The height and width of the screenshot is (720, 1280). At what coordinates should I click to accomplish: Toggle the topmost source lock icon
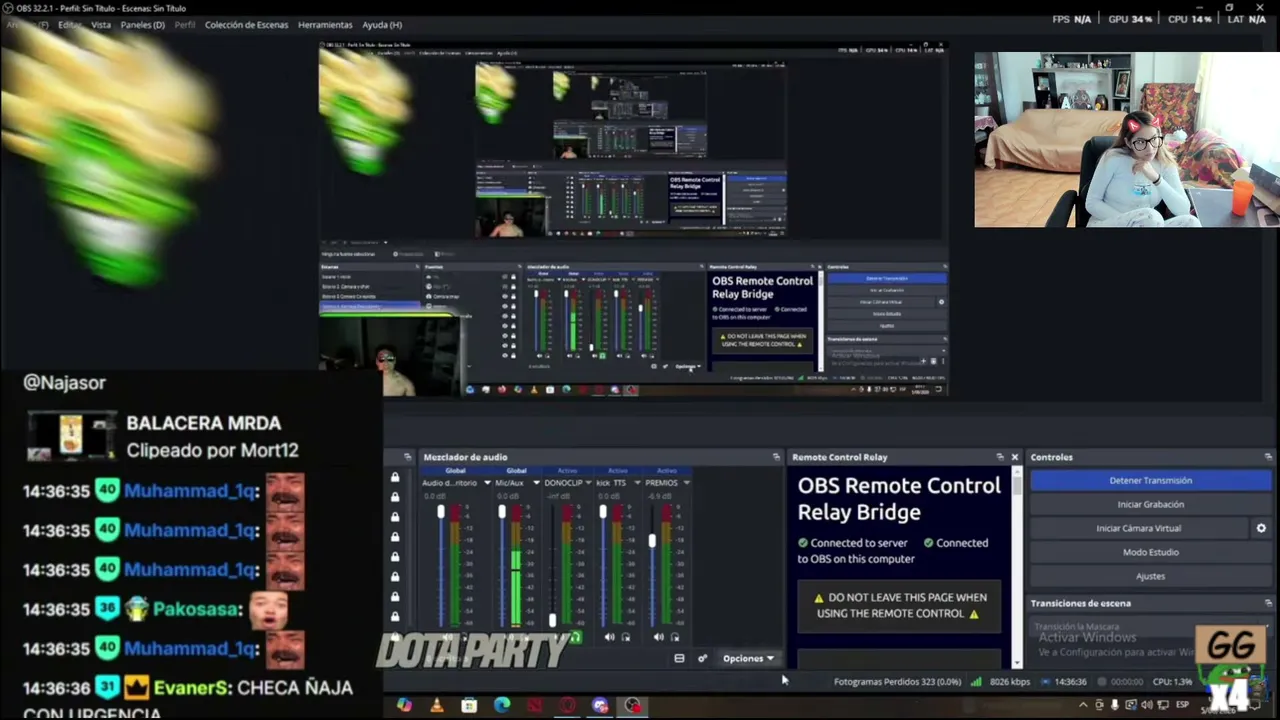(x=395, y=478)
